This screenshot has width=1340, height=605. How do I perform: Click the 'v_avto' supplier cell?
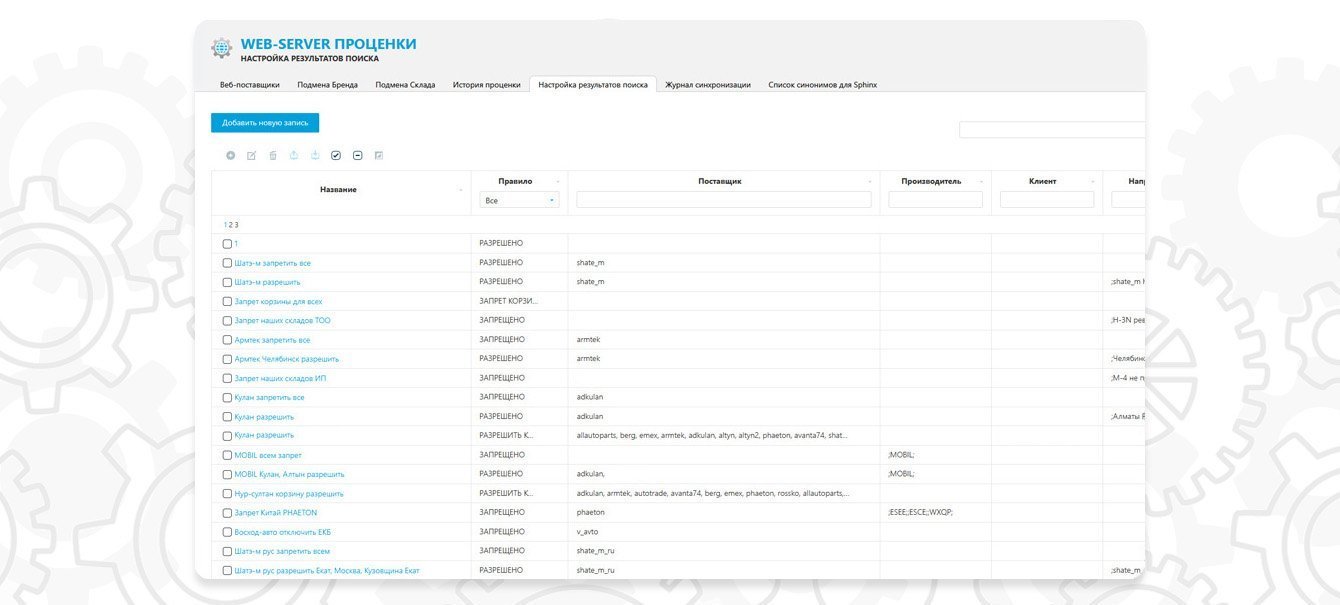(x=724, y=532)
